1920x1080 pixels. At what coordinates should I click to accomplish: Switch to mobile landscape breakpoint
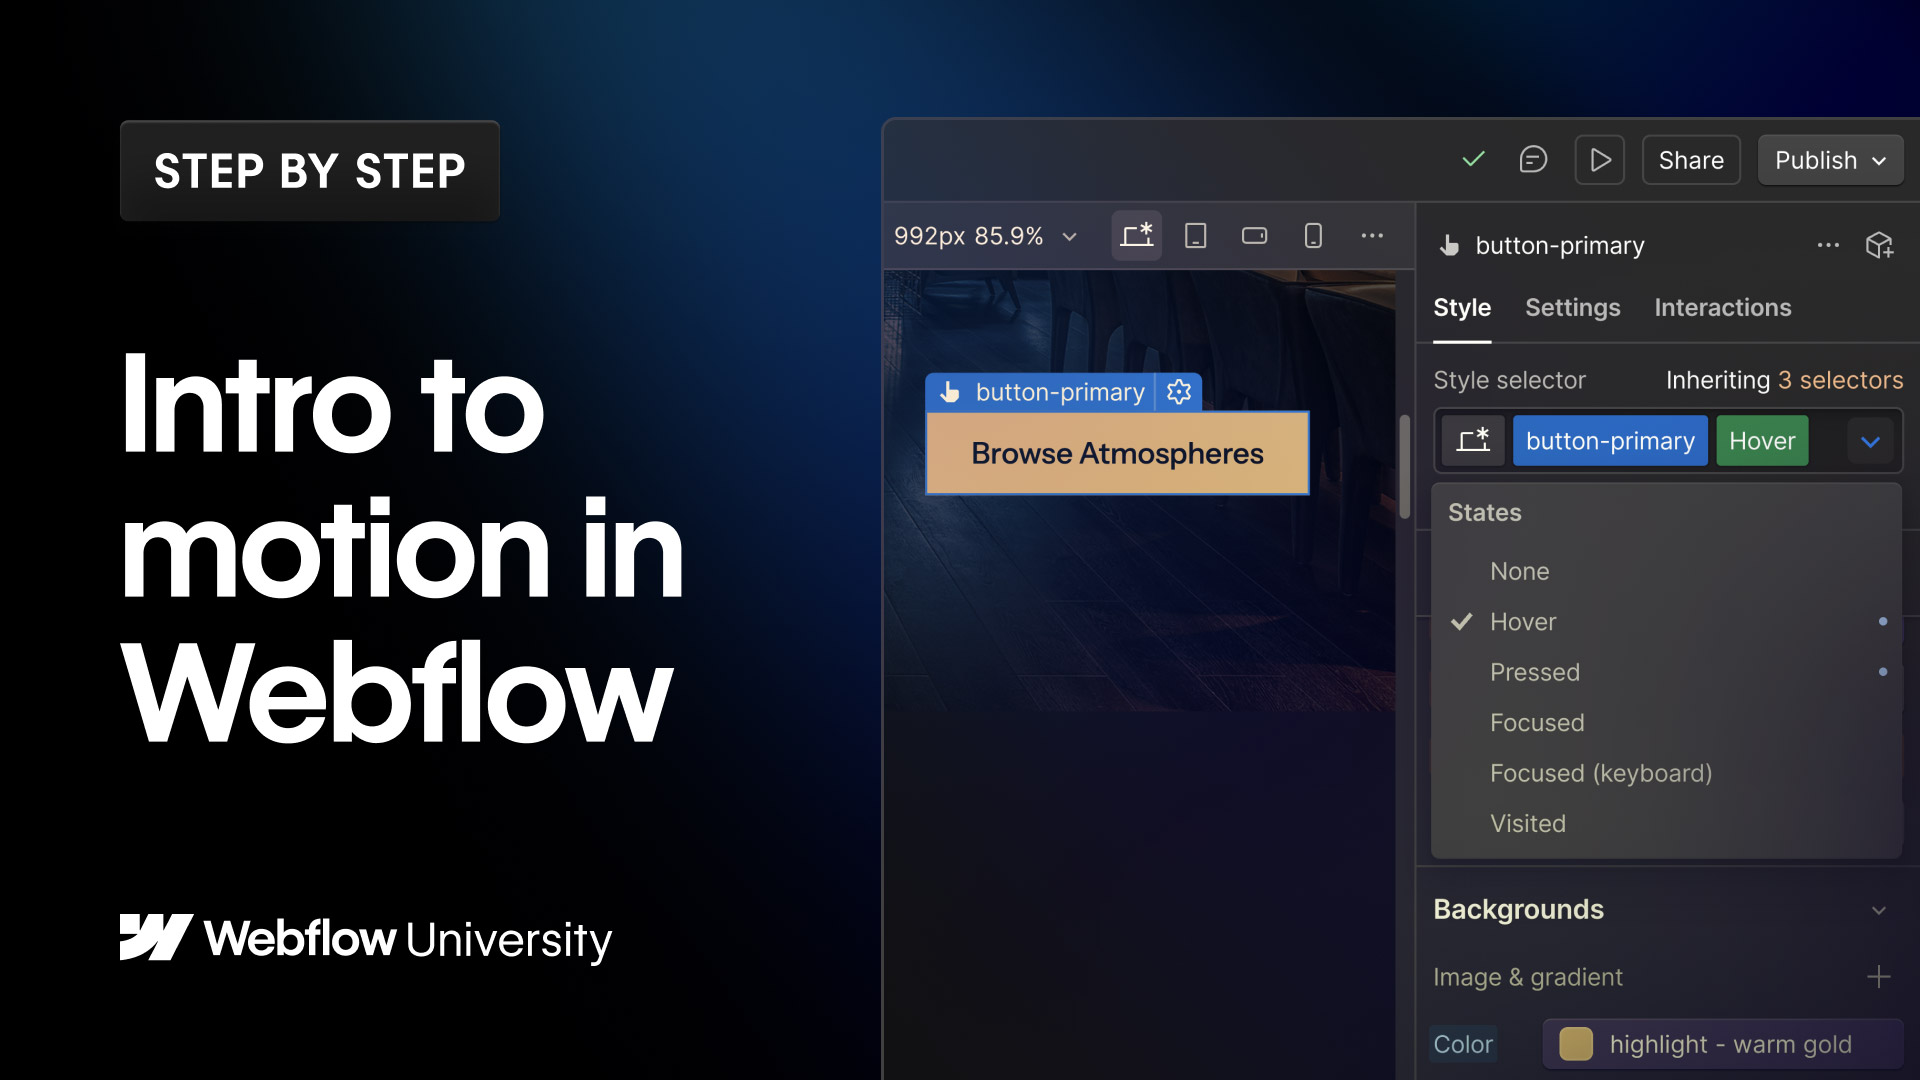click(1254, 235)
